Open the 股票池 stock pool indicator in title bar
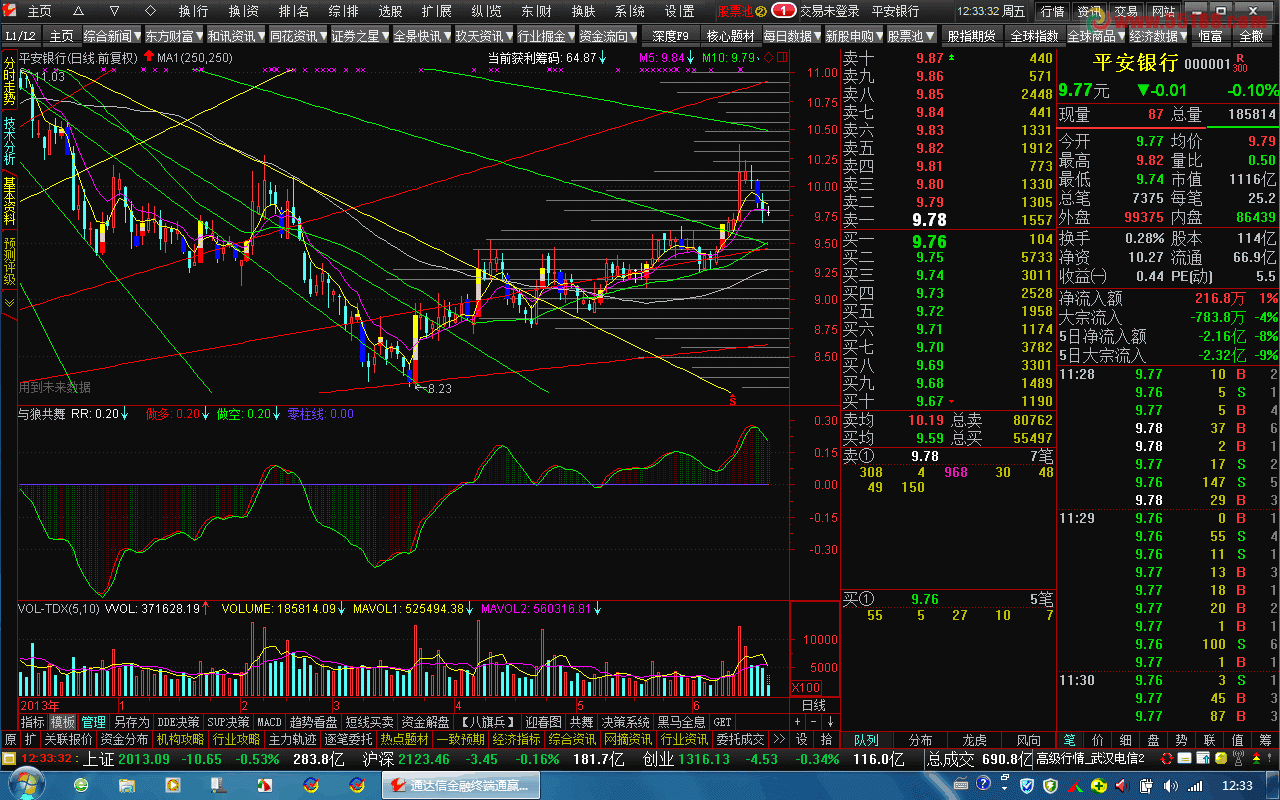Image resolution: width=1280 pixels, height=800 pixels. [741, 11]
